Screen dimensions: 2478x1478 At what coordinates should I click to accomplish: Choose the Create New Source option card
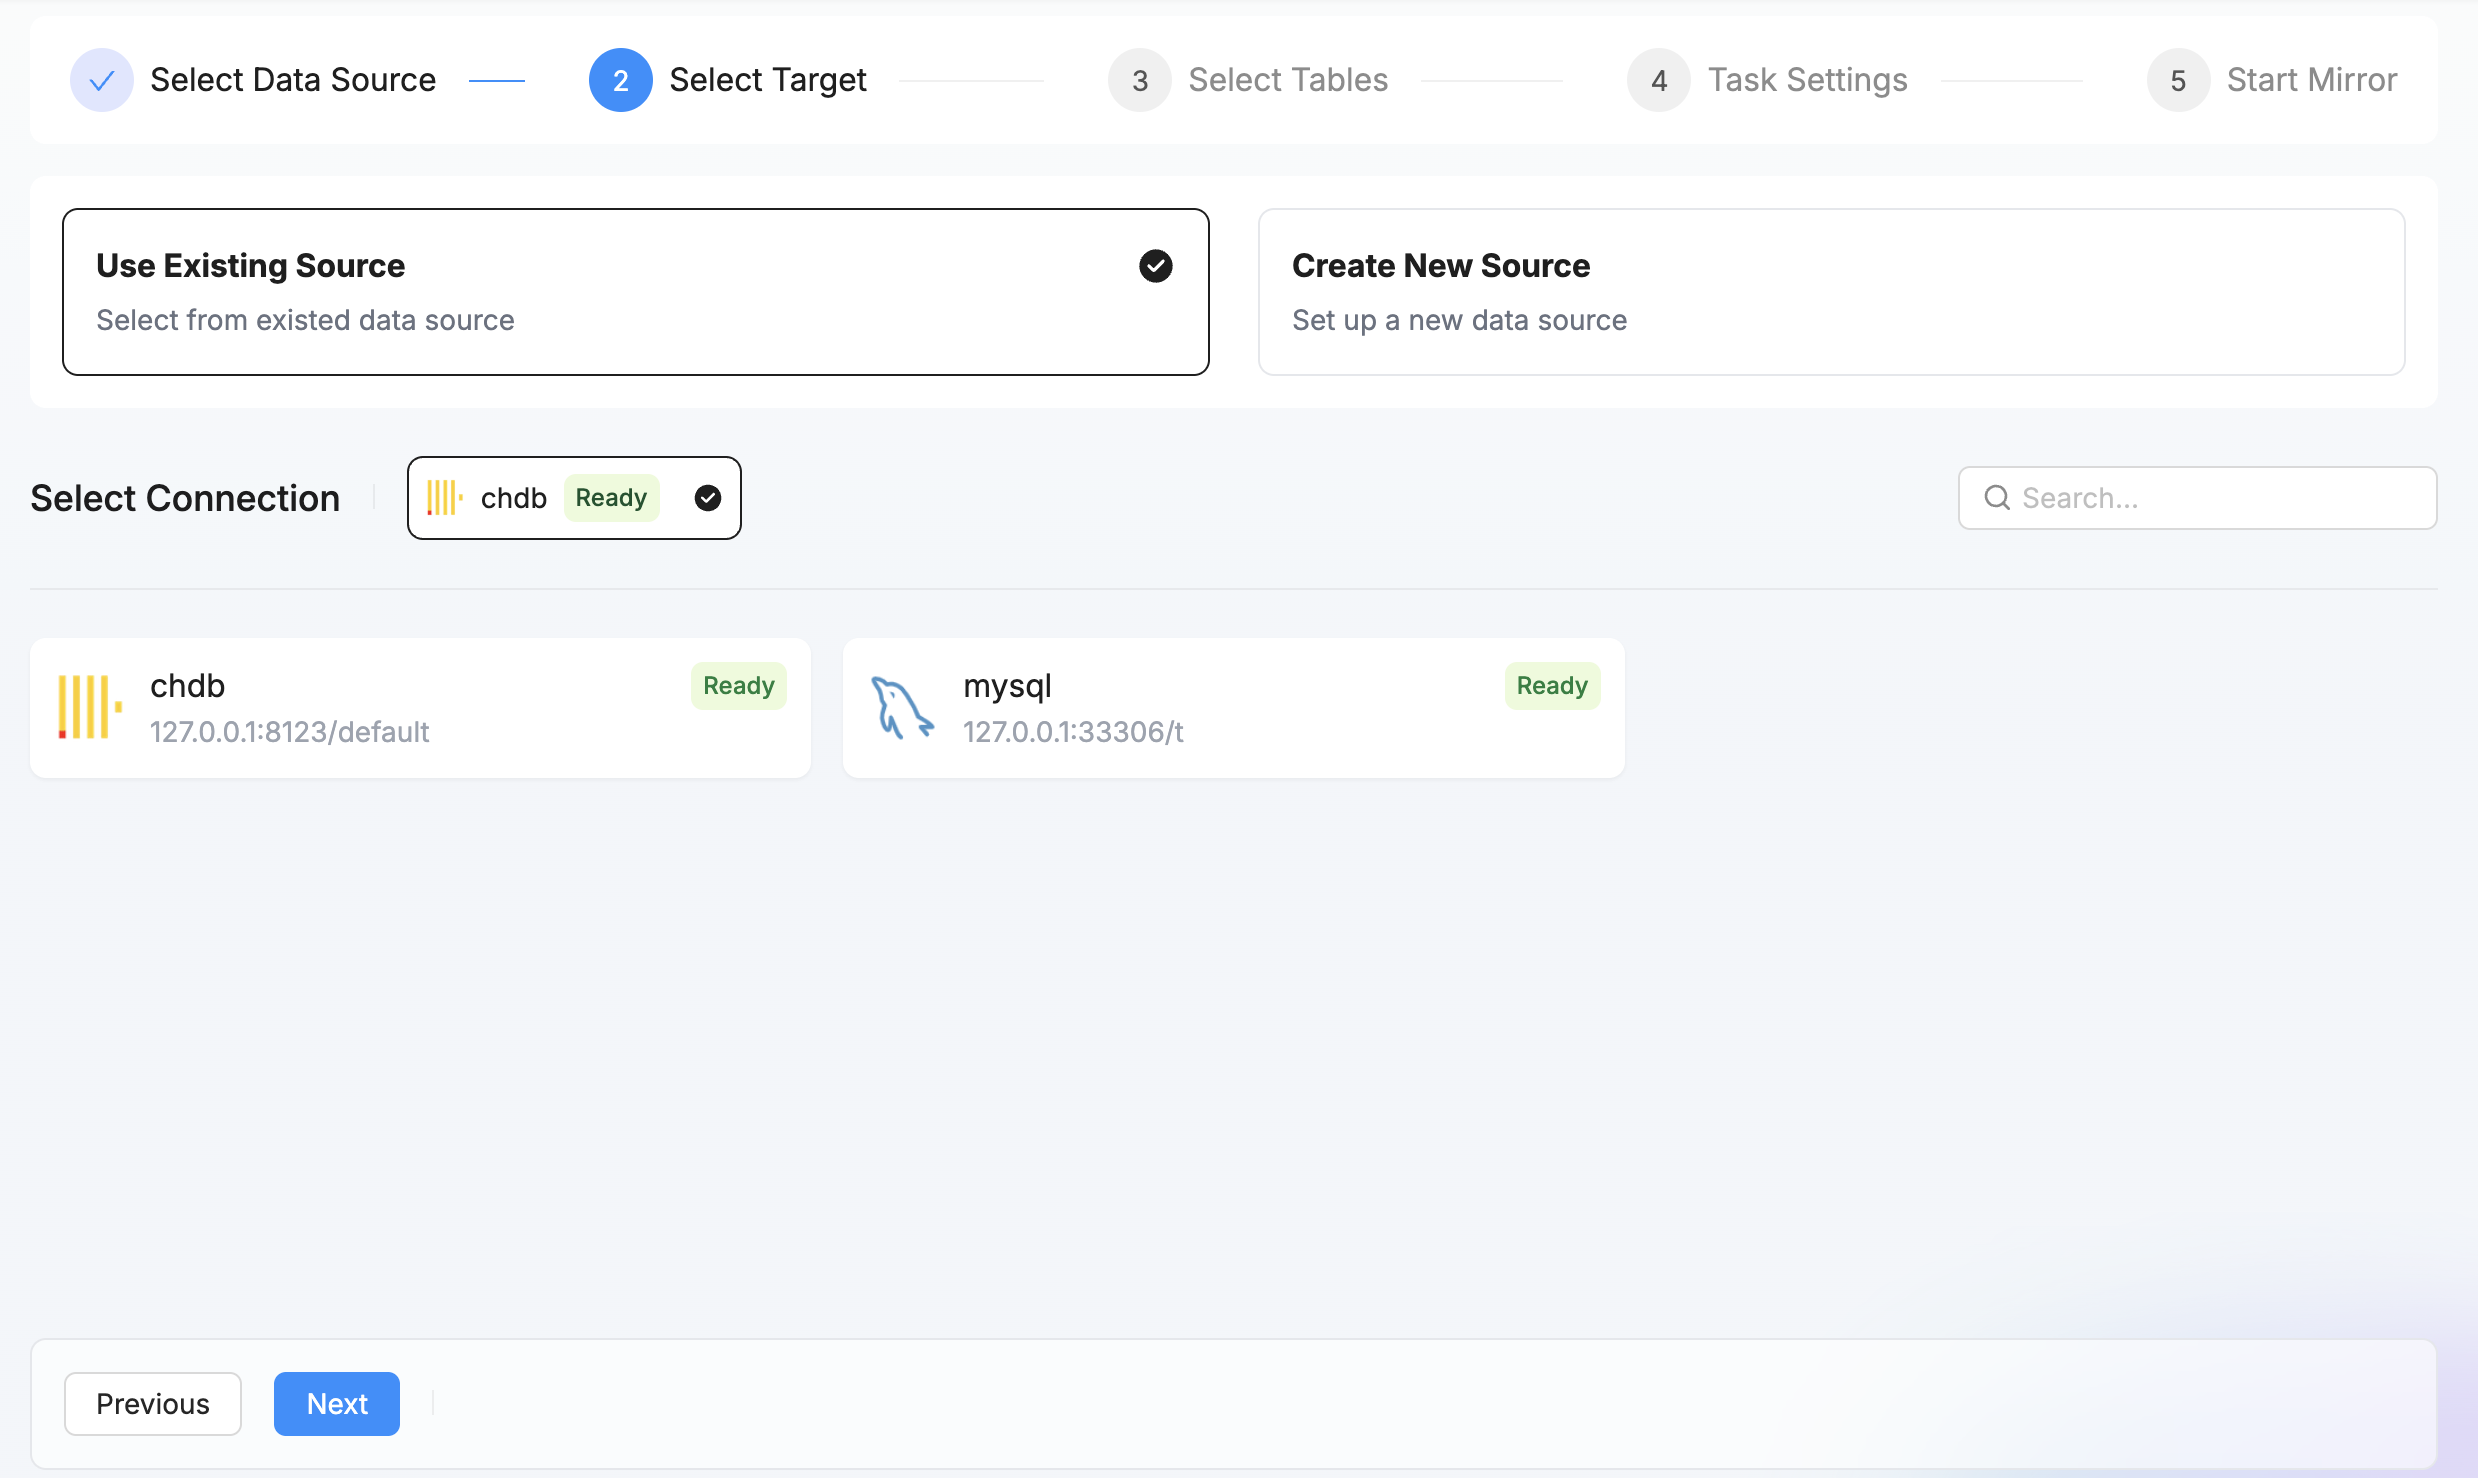[x=1832, y=292]
